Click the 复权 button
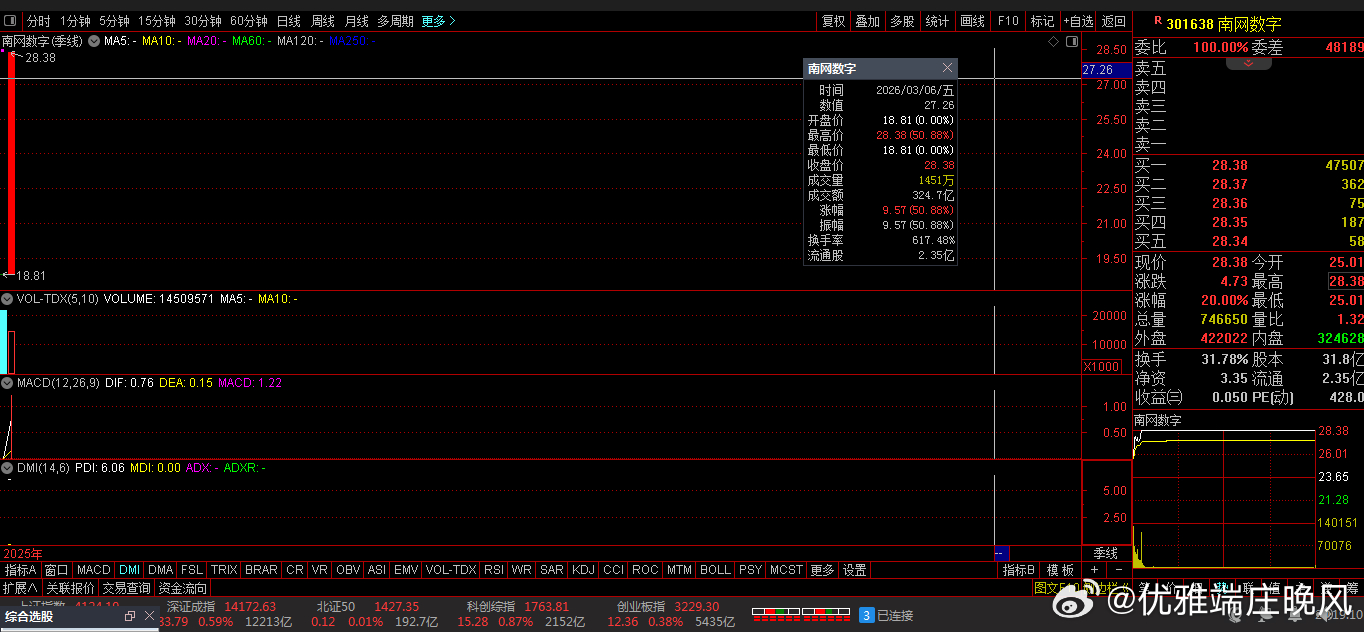Image resolution: width=1364 pixels, height=632 pixels. [x=833, y=21]
